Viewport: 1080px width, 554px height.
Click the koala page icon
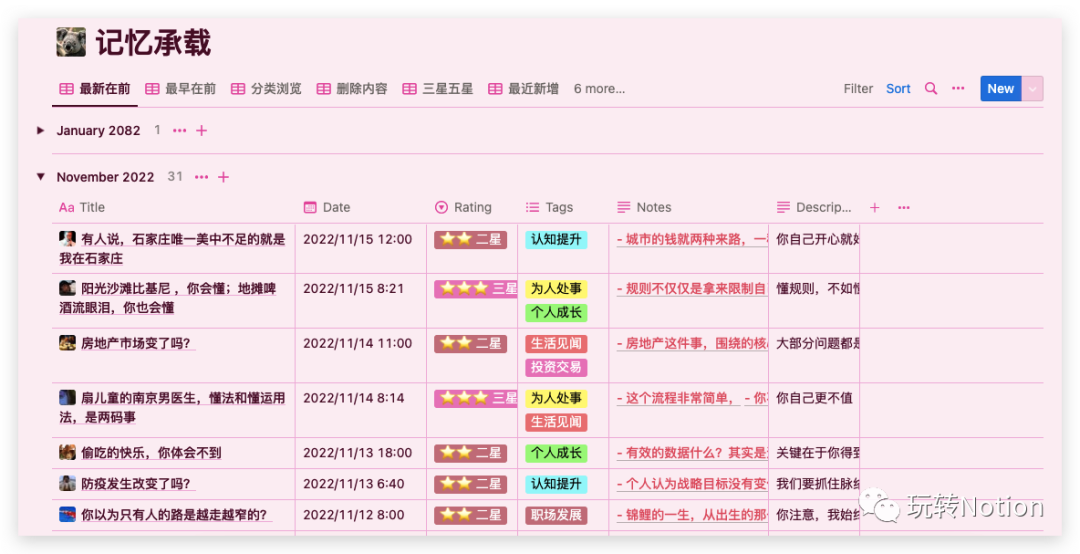click(71, 42)
